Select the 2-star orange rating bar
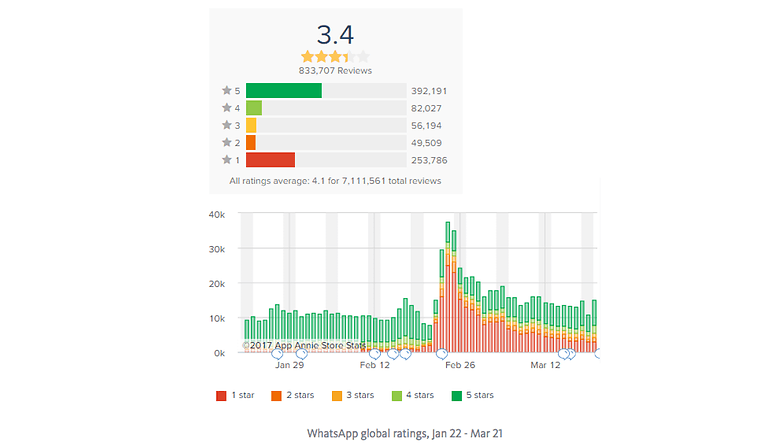The width and height of the screenshot is (782, 448). pyautogui.click(x=251, y=143)
